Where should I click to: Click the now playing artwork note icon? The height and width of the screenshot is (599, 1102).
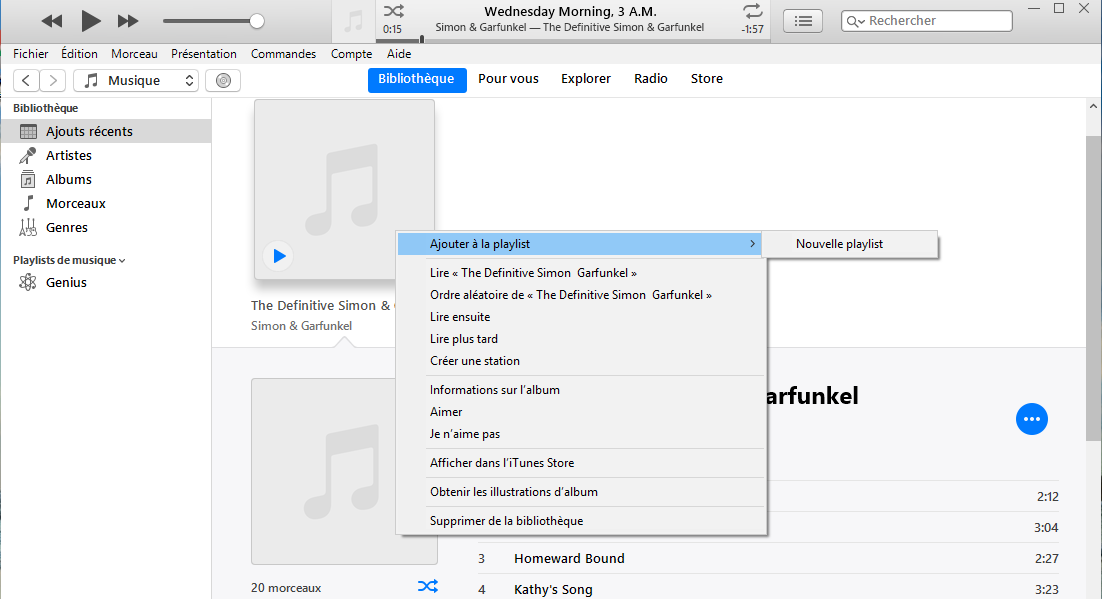[x=354, y=22]
